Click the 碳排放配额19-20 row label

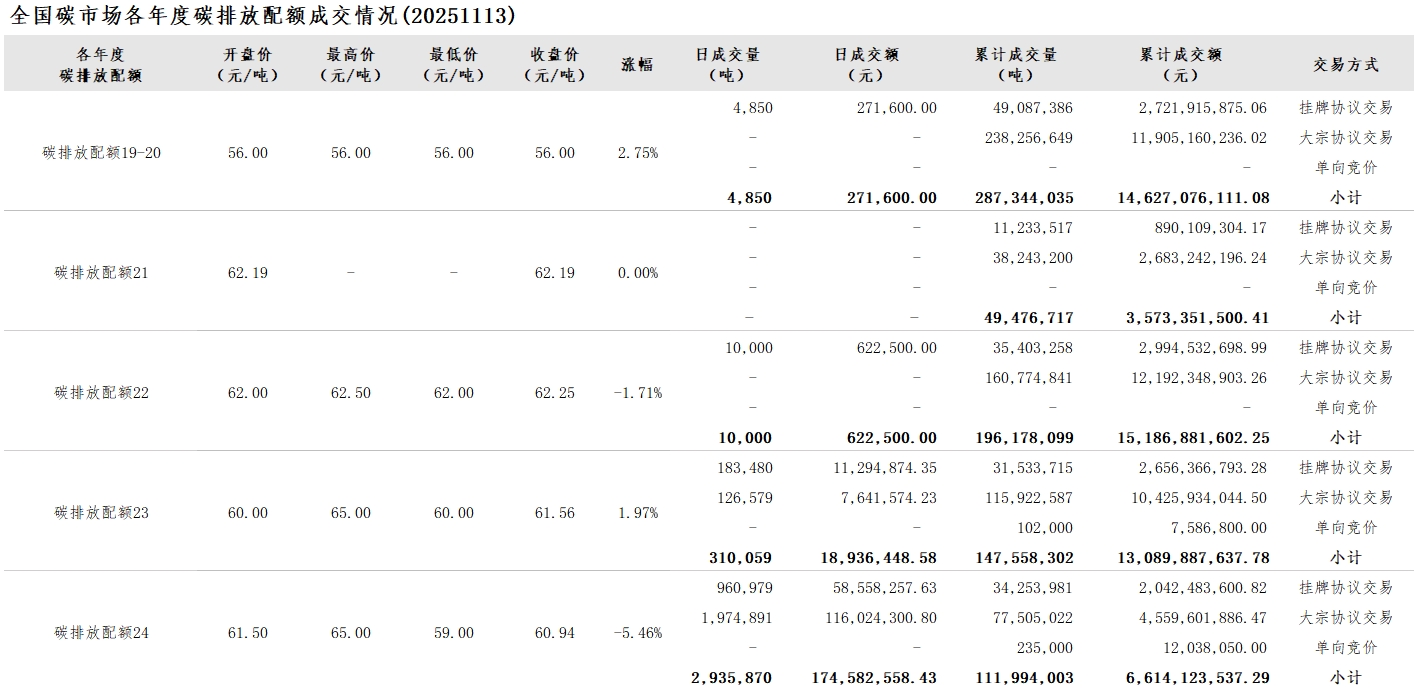pos(102,153)
